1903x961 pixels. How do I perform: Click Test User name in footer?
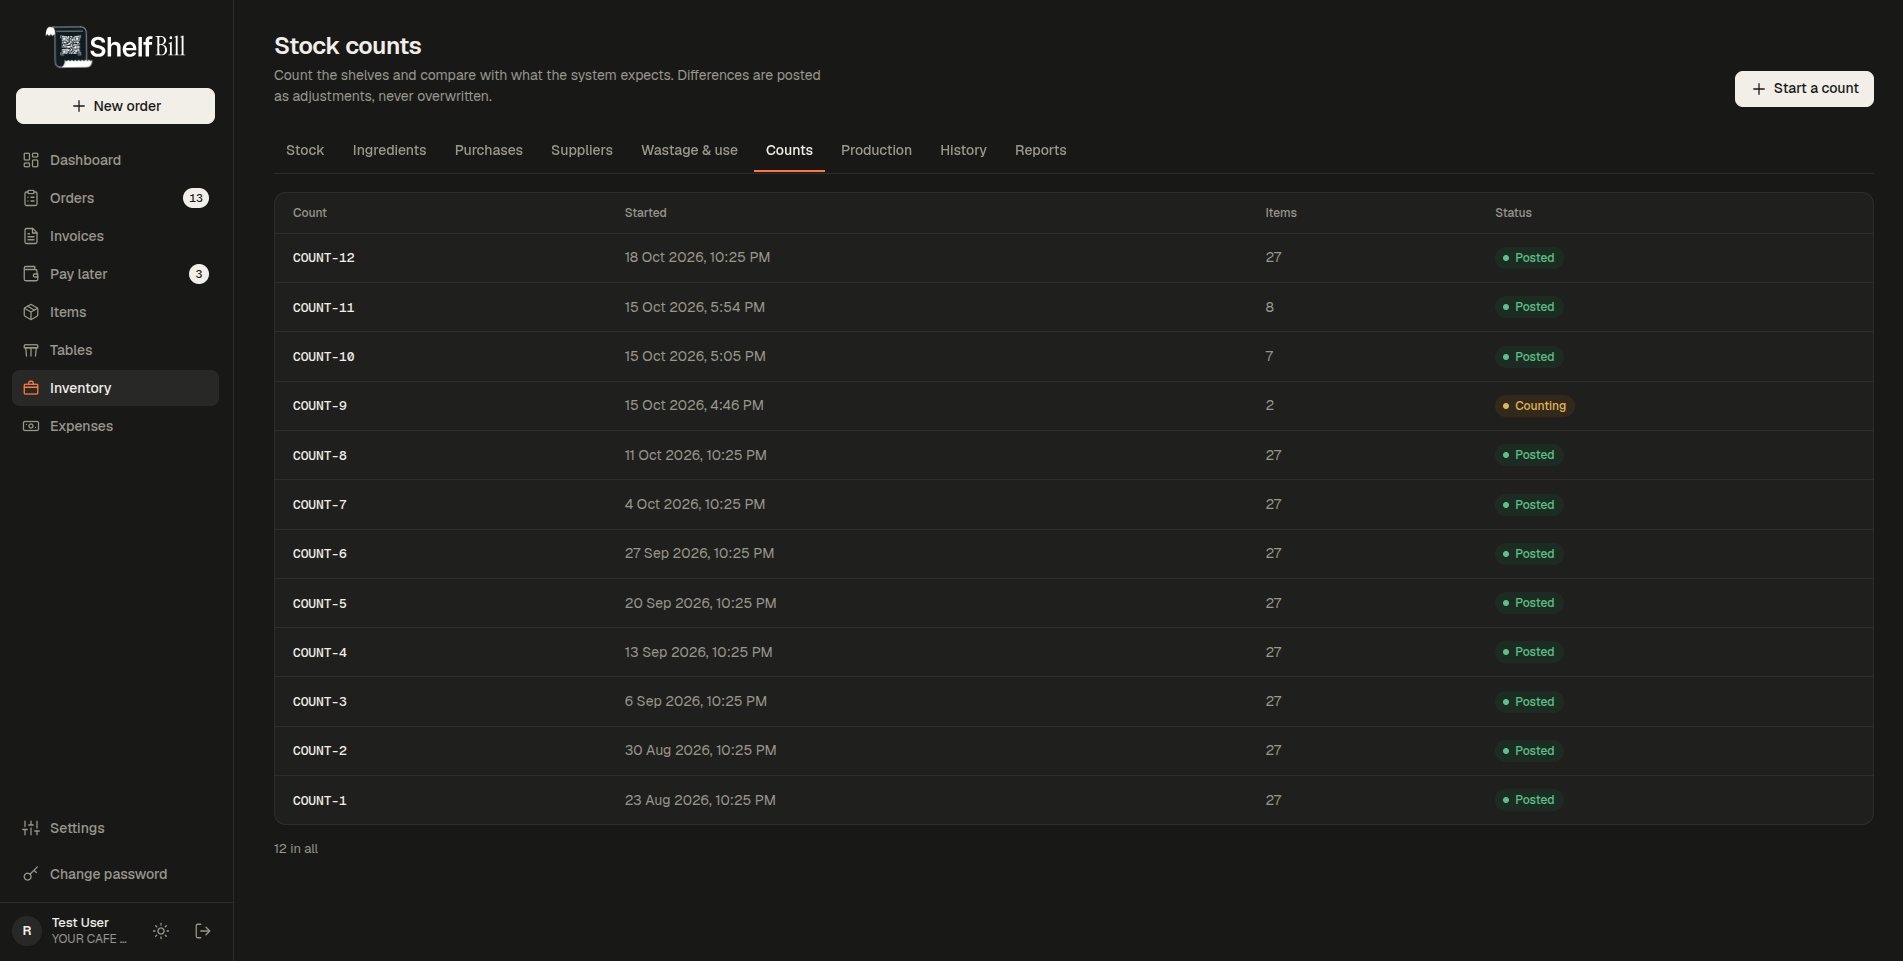(x=80, y=923)
